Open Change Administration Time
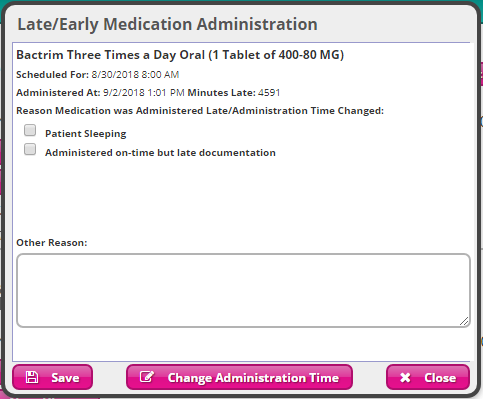The height and width of the screenshot is (399, 483). point(239,377)
